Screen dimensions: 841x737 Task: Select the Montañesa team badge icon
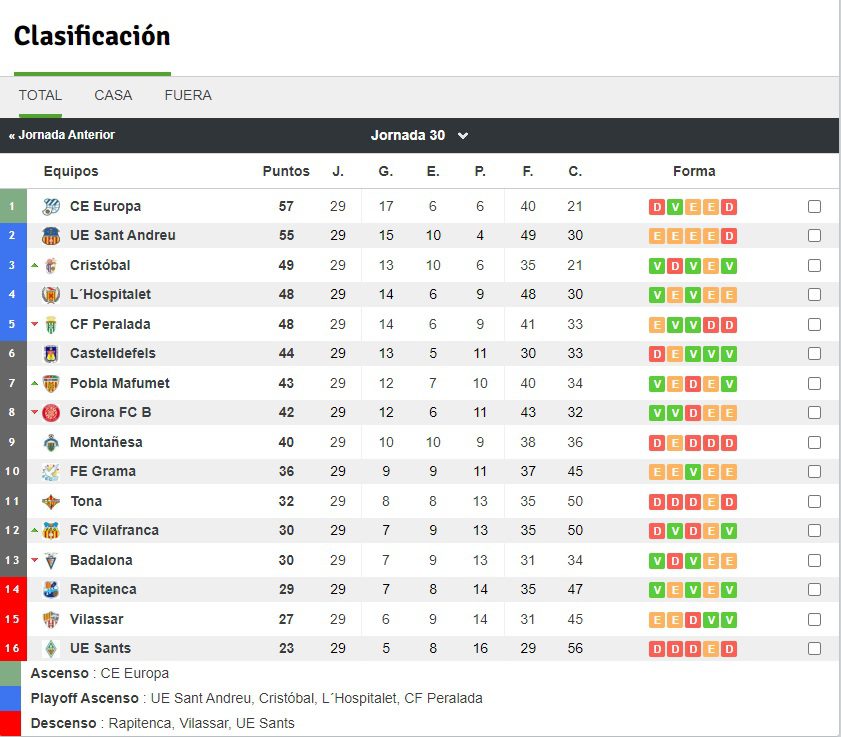[x=51, y=443]
